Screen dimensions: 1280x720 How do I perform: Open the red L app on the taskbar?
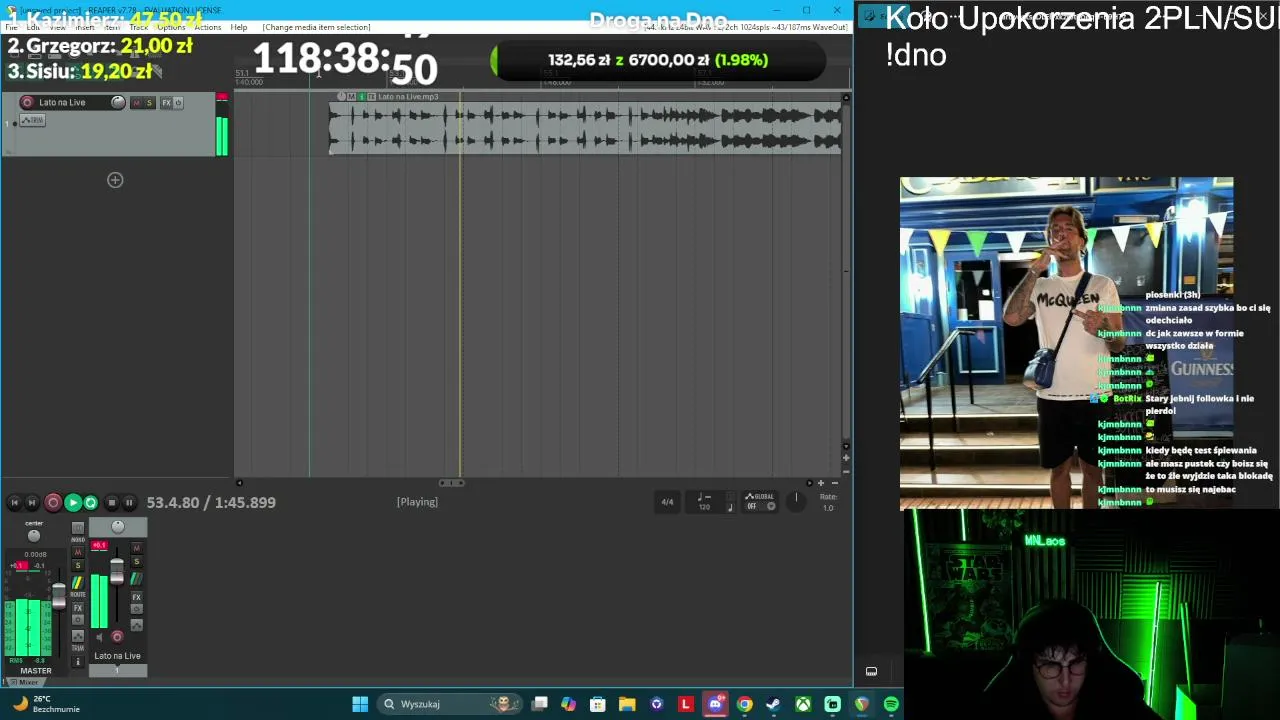[x=686, y=704]
